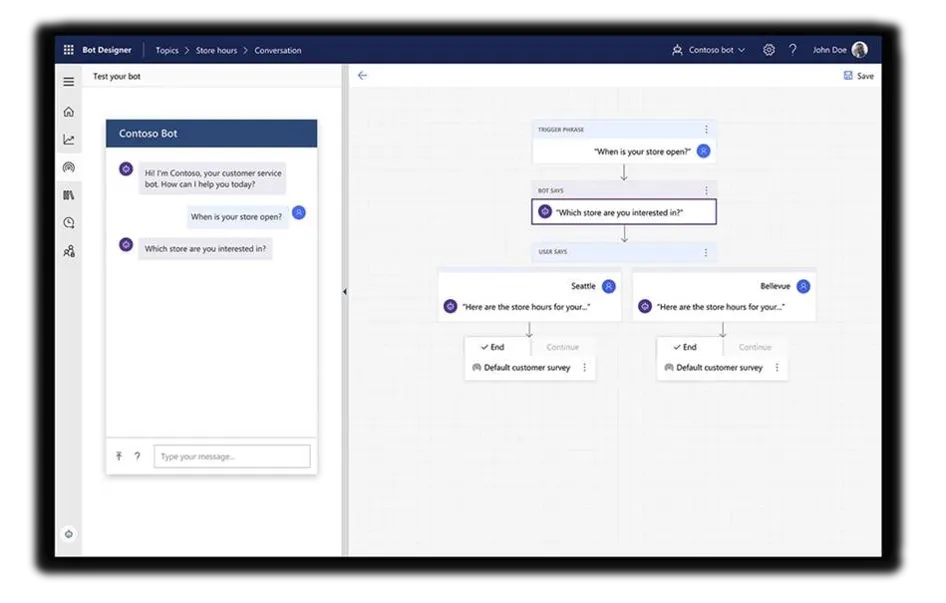Open the broadcast Topics sidebar icon

[69, 167]
